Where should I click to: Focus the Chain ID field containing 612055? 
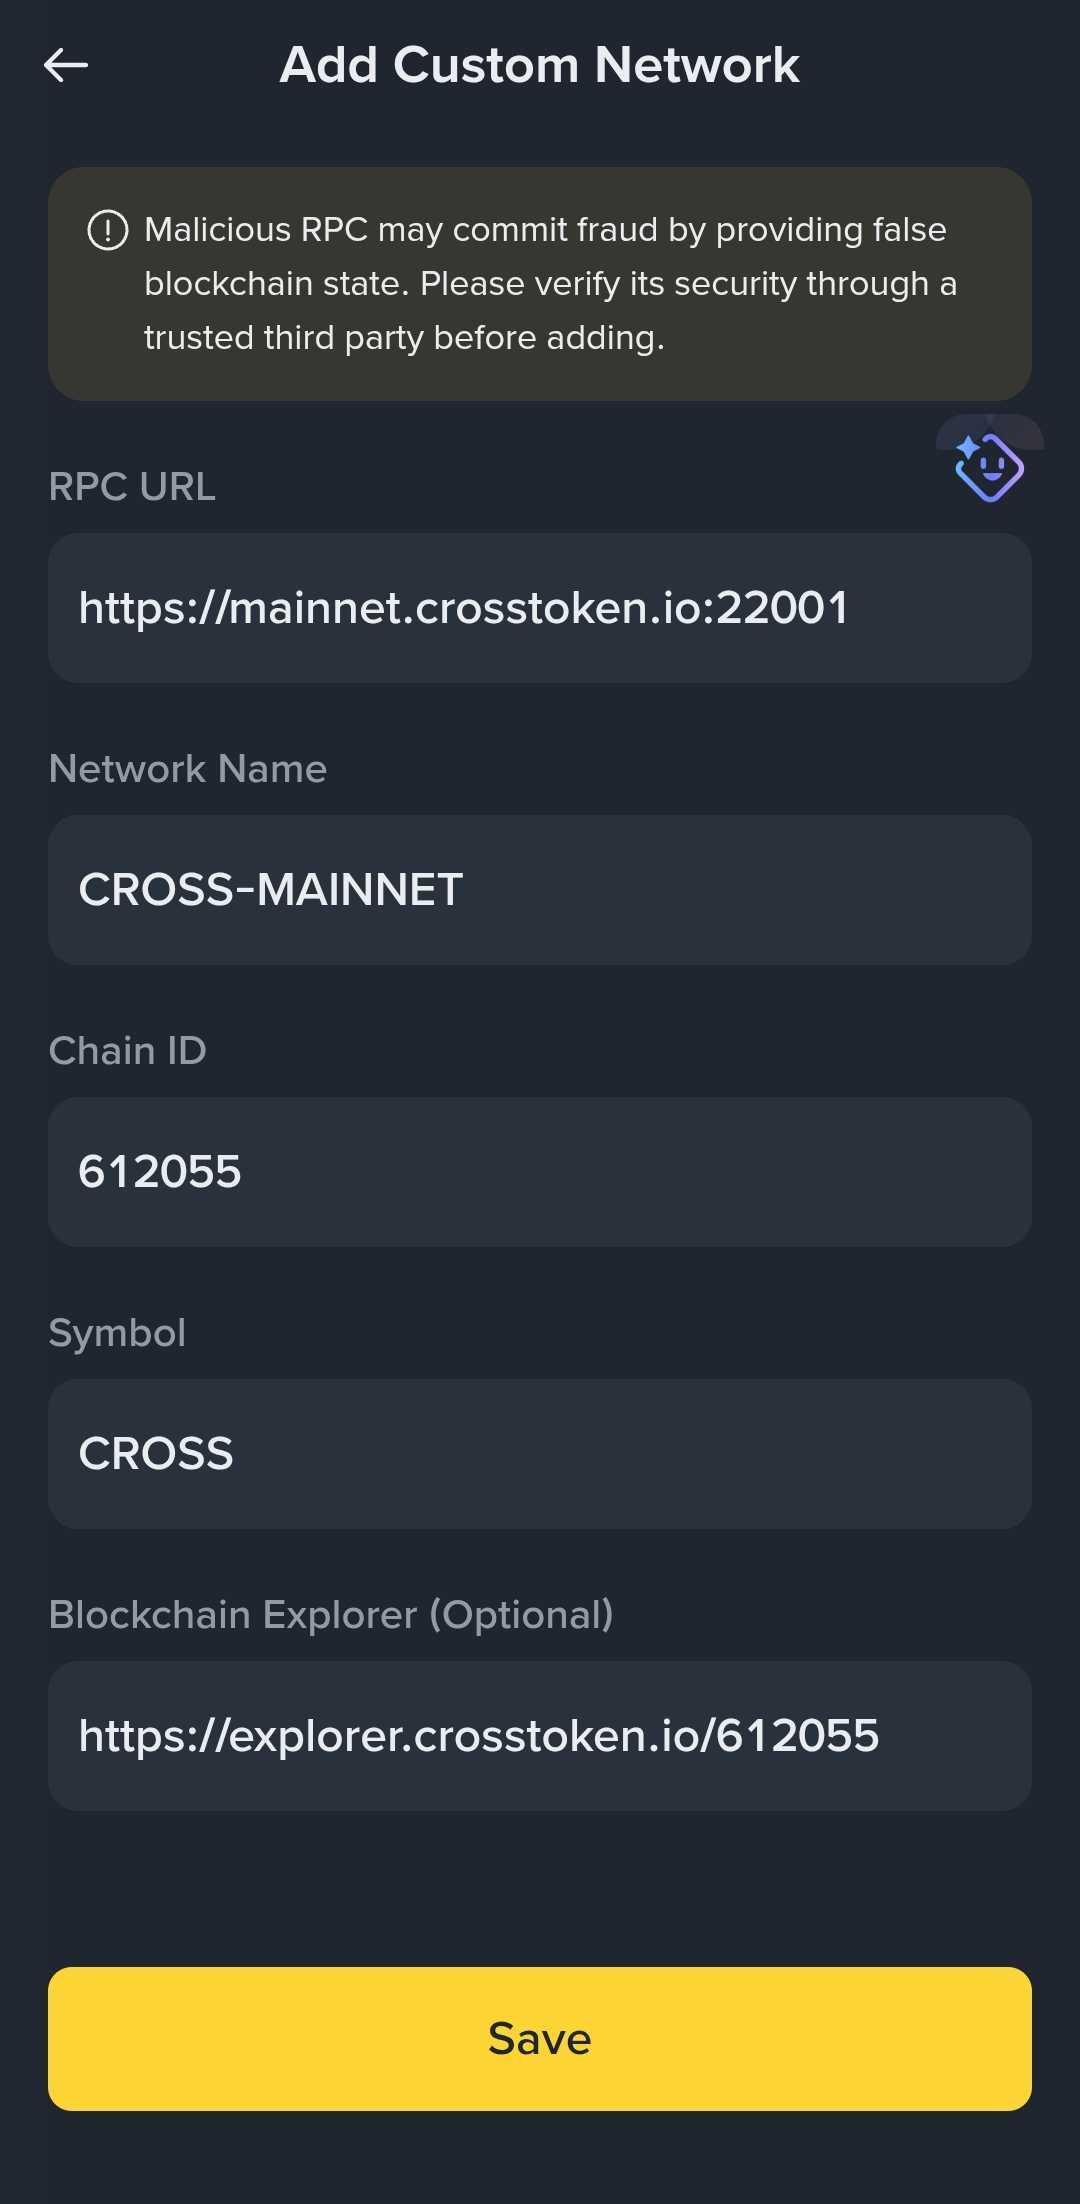pyautogui.click(x=540, y=1171)
